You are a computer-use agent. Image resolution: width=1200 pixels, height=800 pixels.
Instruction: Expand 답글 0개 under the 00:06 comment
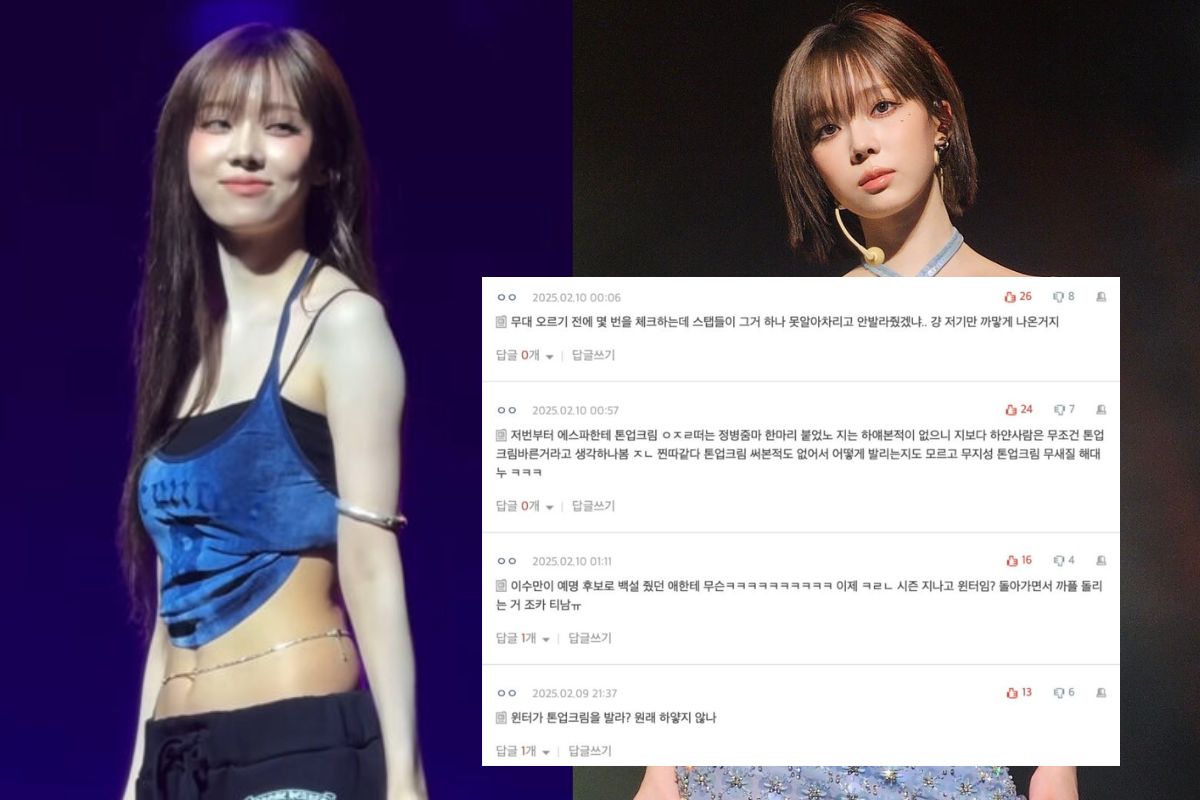coord(524,355)
